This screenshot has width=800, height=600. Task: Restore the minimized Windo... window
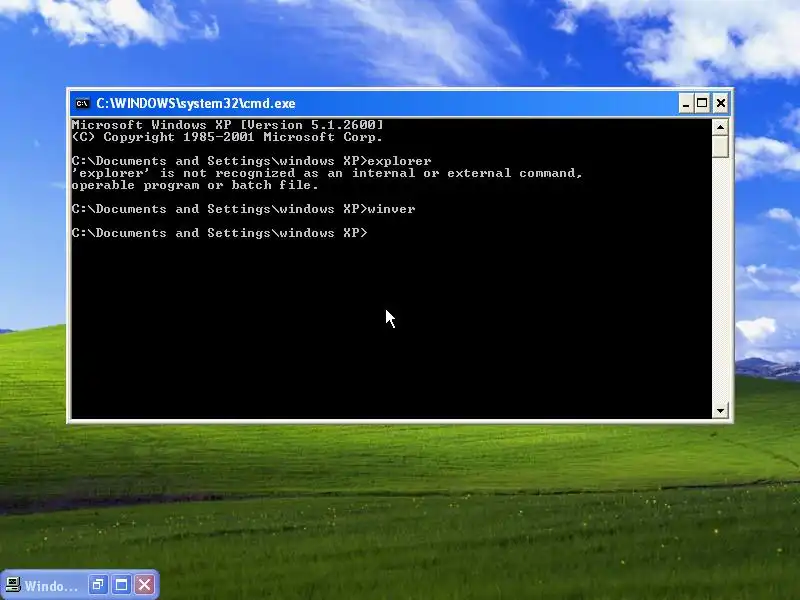pyautogui.click(x=98, y=585)
